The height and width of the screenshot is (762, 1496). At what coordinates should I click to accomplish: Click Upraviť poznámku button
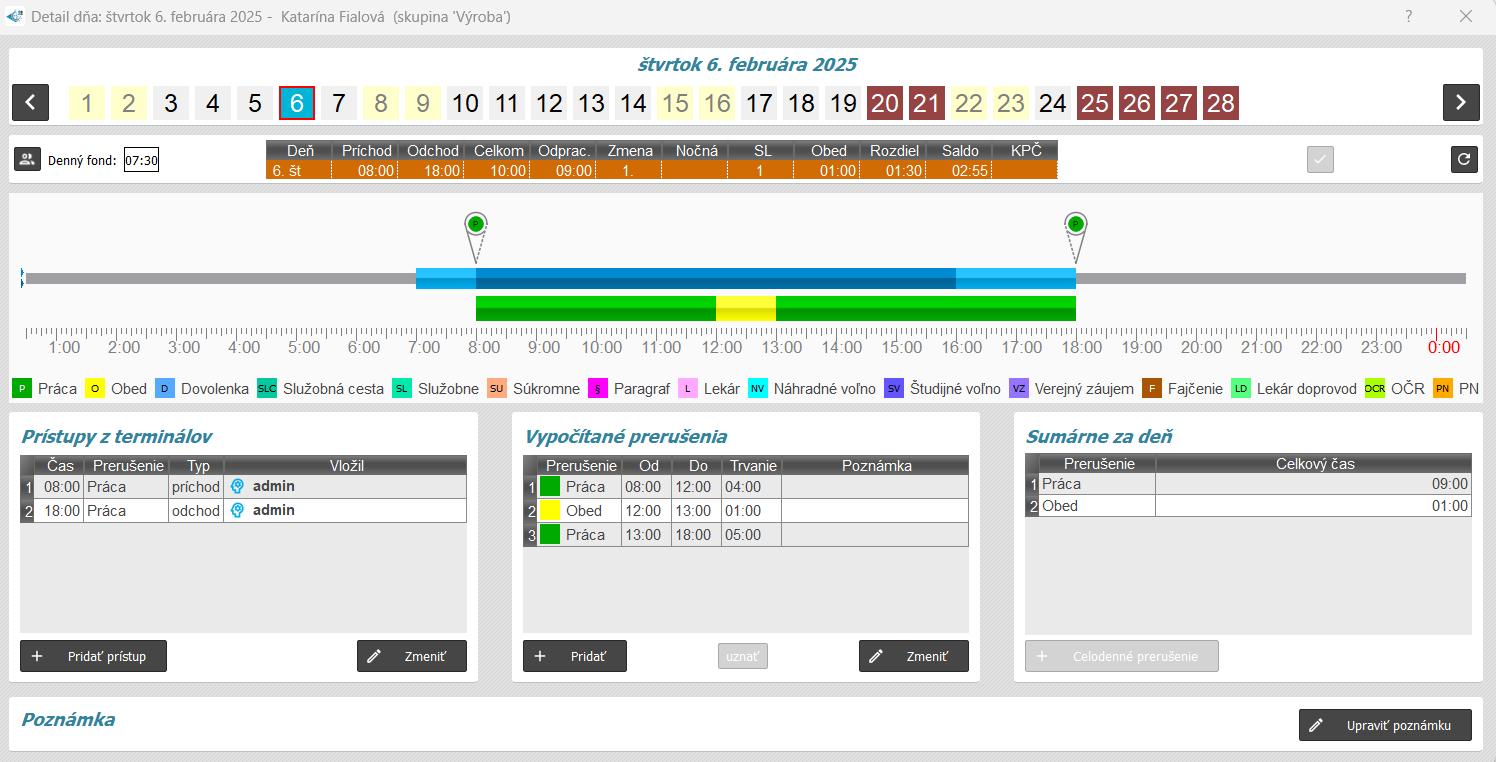pyautogui.click(x=1385, y=725)
